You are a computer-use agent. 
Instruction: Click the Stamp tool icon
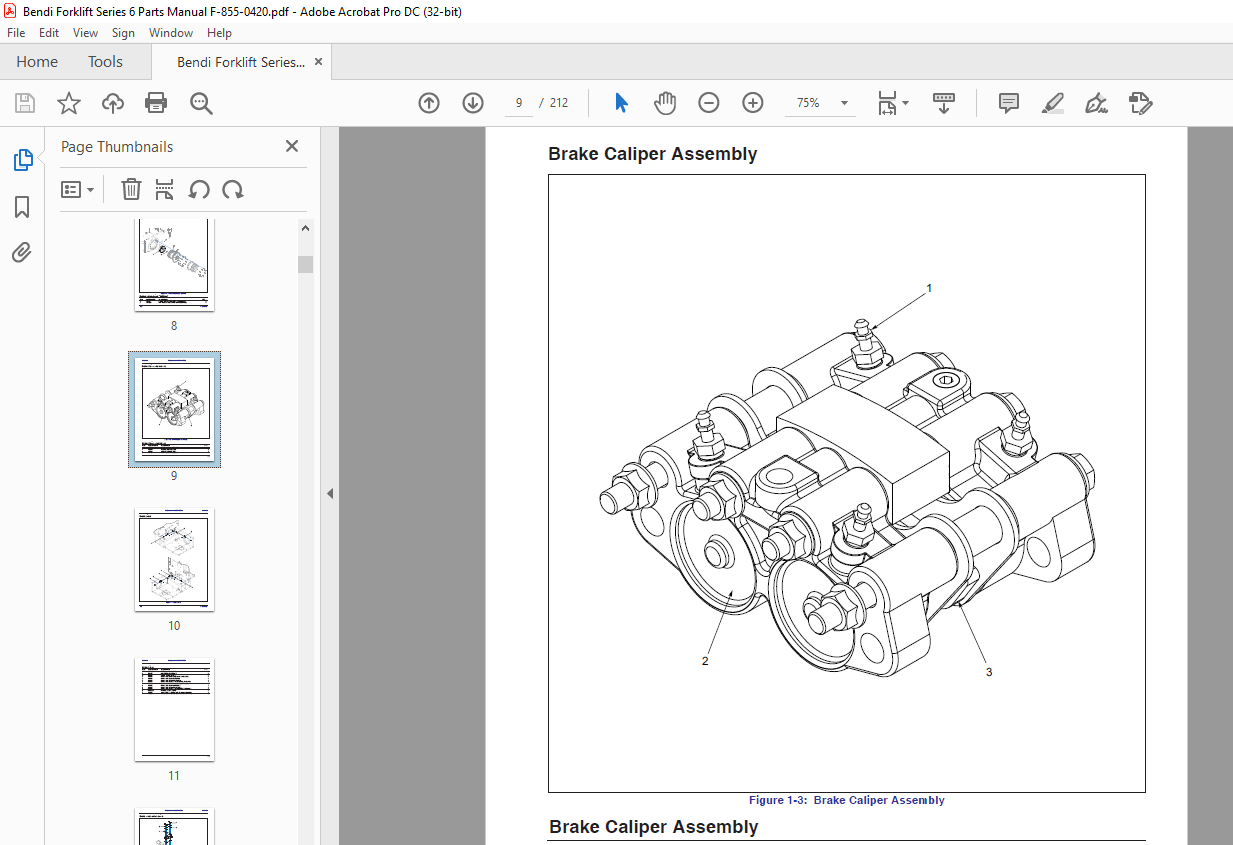pyautogui.click(x=1140, y=103)
